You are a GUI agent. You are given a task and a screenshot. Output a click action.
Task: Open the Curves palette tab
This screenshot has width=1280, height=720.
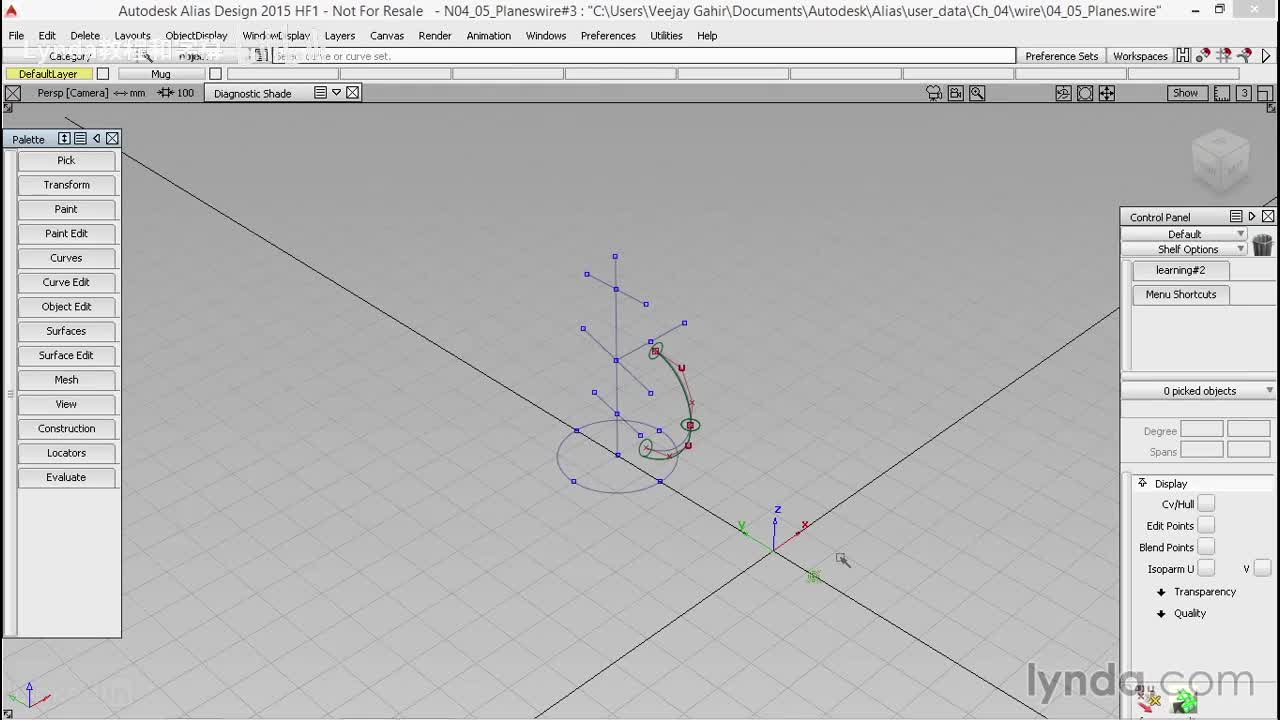coord(66,258)
